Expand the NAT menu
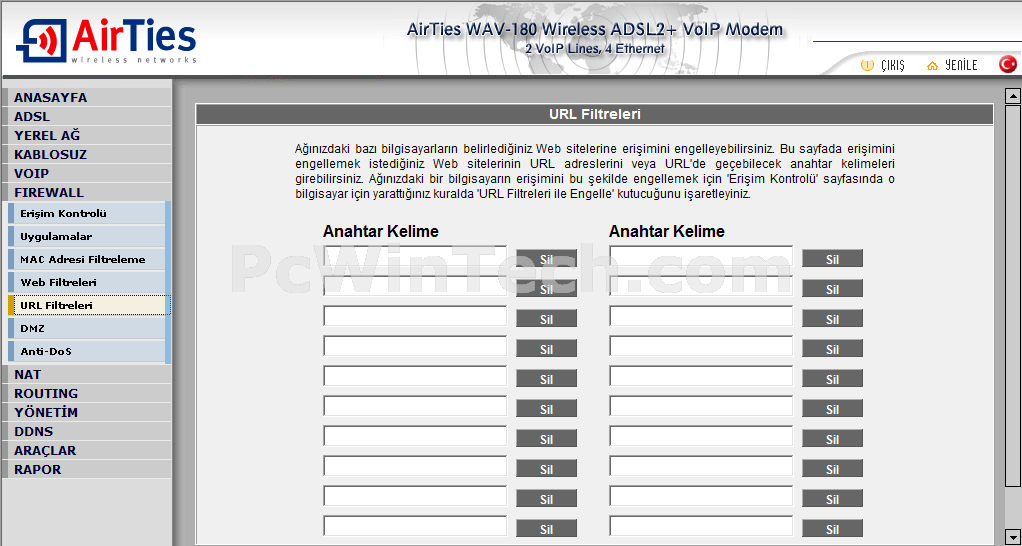1022x546 pixels. click(x=86, y=375)
